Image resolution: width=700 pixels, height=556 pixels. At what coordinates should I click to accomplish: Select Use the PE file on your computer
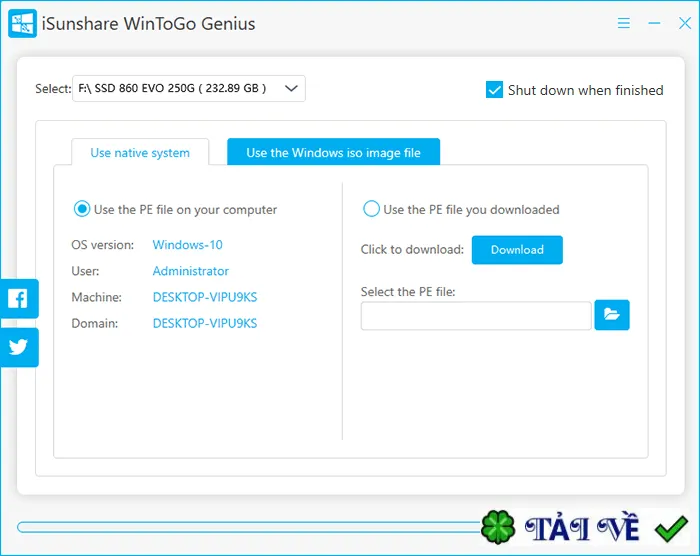pos(82,209)
